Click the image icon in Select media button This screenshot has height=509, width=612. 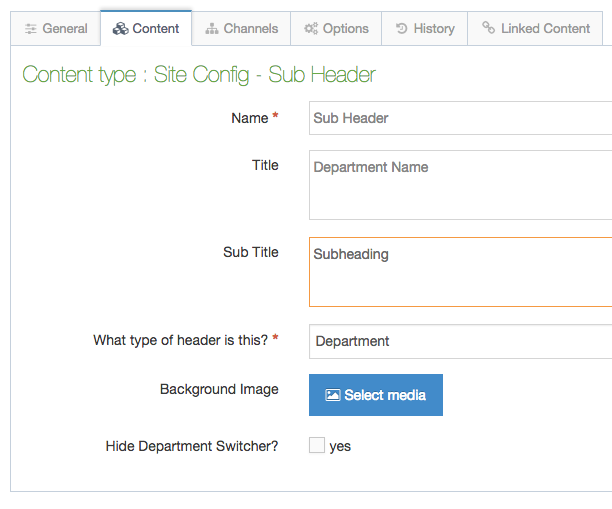[333, 395]
